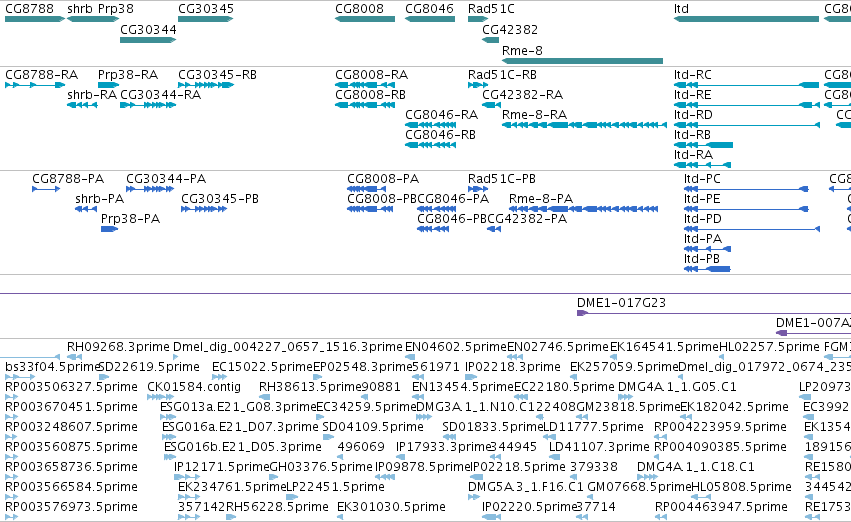Click the CG8046 gene feature
Viewport: 851px width, 522px height.
point(430,19)
